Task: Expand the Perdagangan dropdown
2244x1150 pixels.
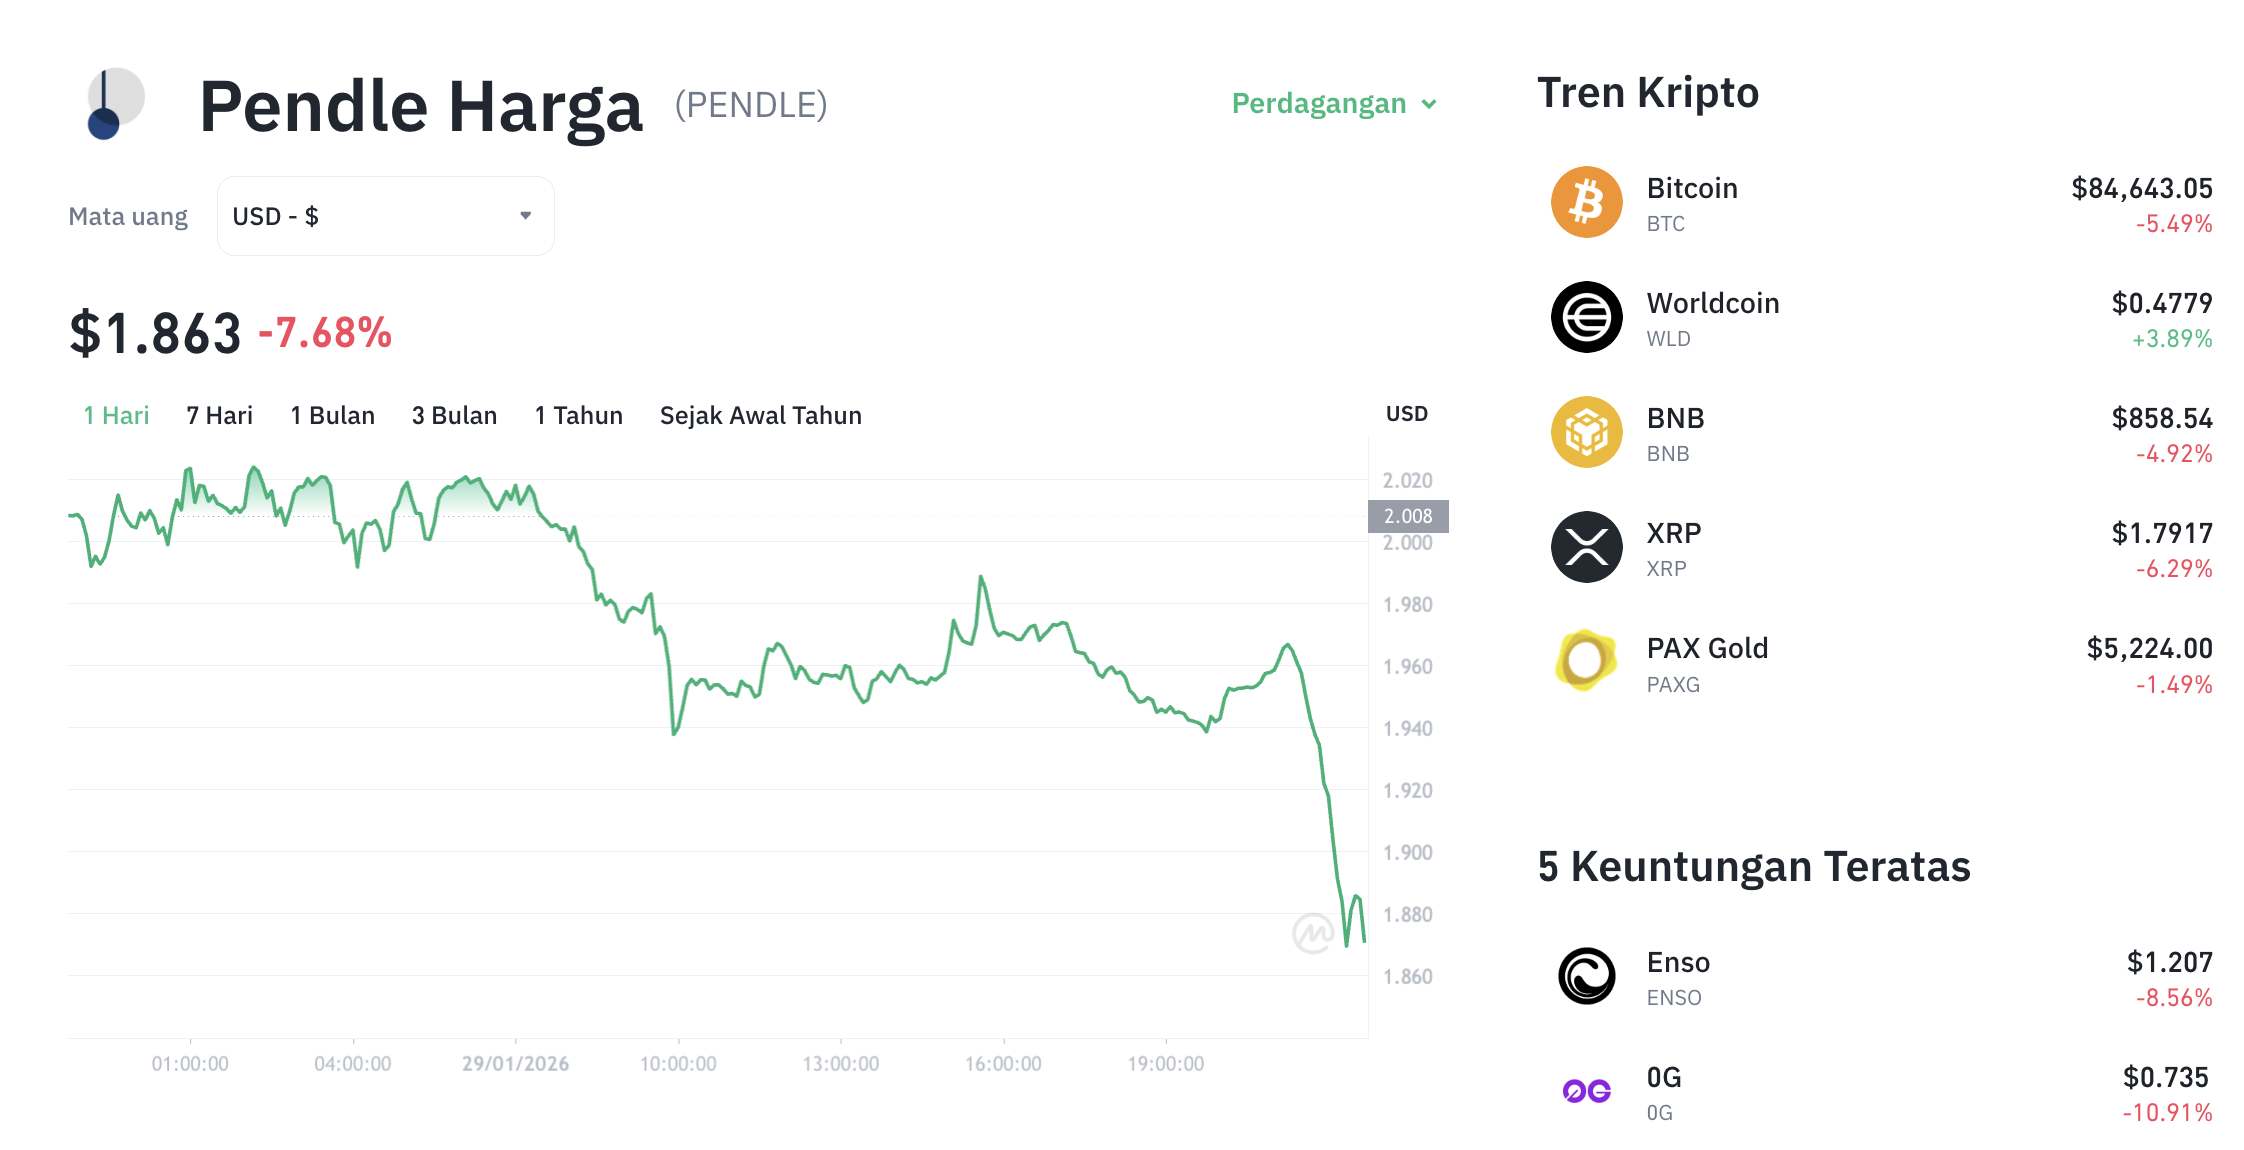Action: [x=1334, y=103]
